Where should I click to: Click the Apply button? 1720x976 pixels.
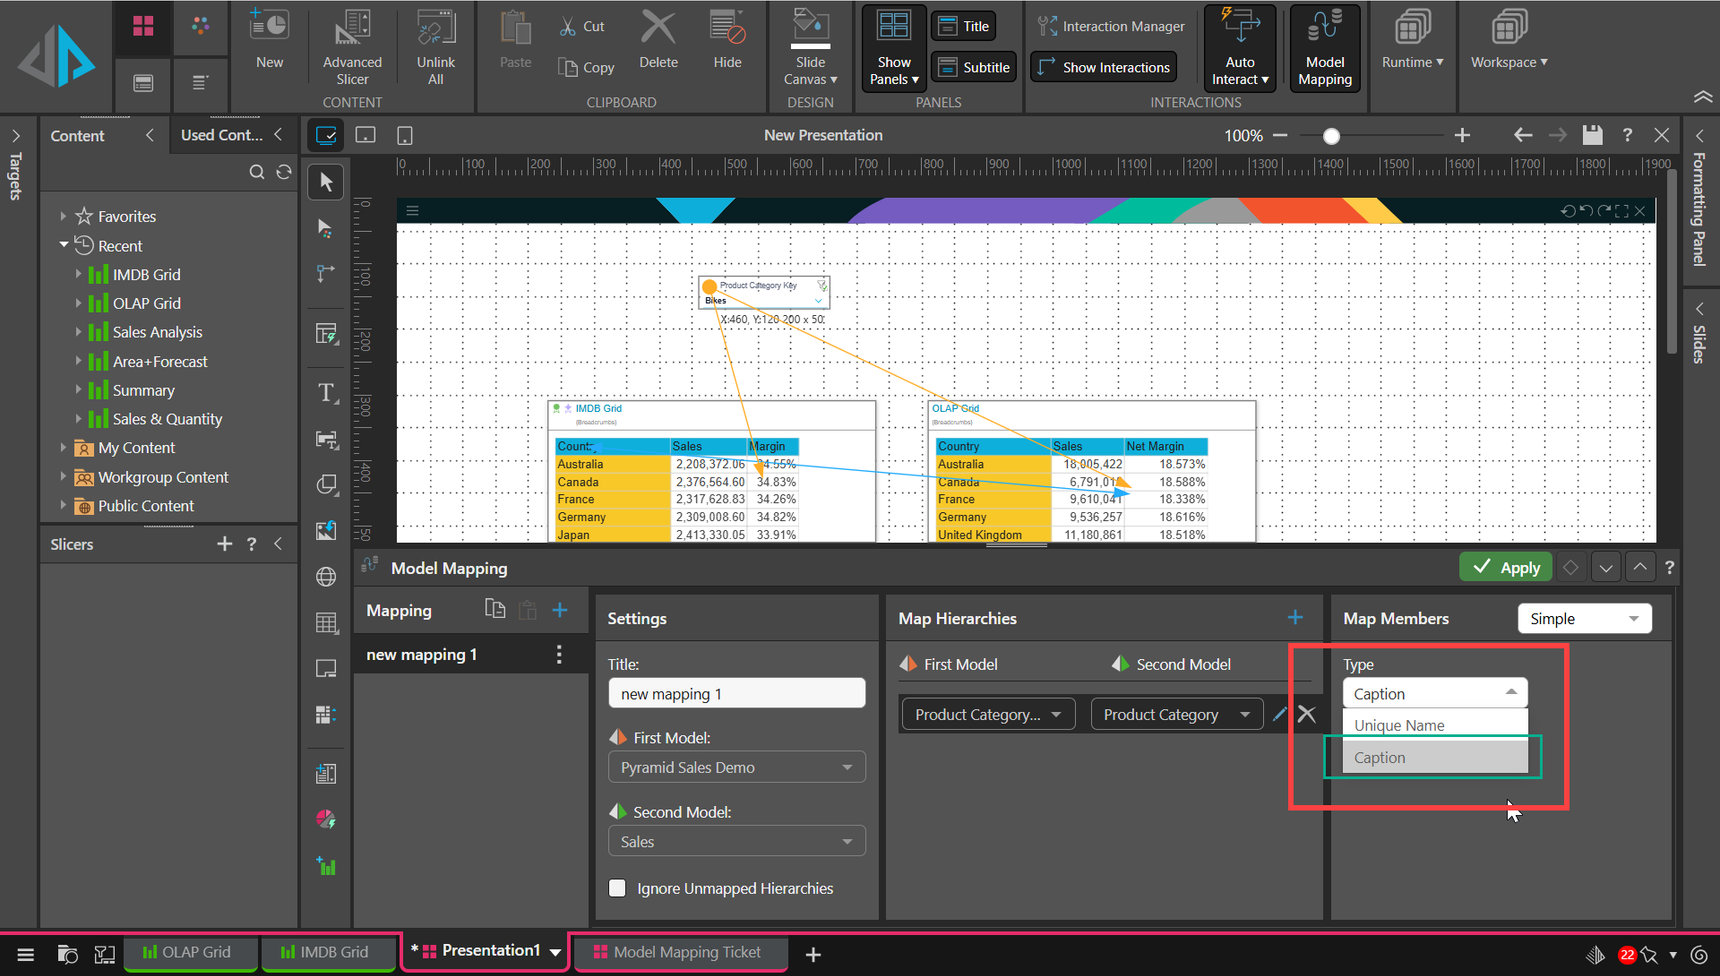pyautogui.click(x=1505, y=567)
